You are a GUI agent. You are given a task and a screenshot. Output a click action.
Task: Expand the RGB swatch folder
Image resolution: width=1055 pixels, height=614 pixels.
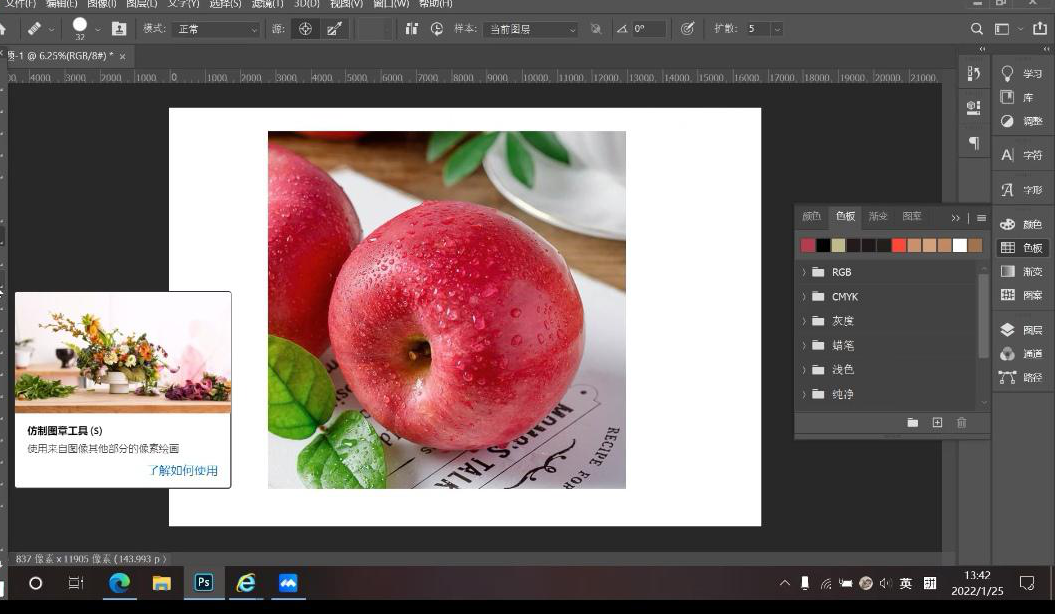click(x=804, y=272)
